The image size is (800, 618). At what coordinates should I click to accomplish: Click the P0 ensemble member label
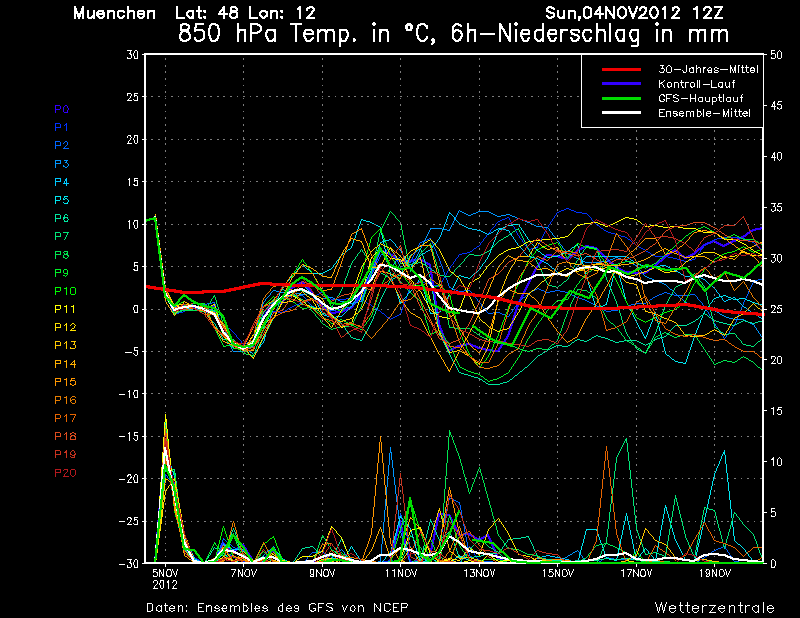click(62, 109)
